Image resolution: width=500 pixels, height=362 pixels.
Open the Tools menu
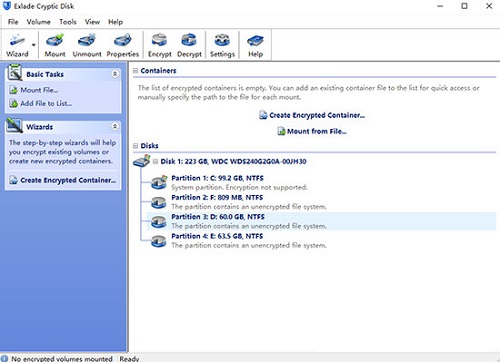pyautogui.click(x=68, y=22)
